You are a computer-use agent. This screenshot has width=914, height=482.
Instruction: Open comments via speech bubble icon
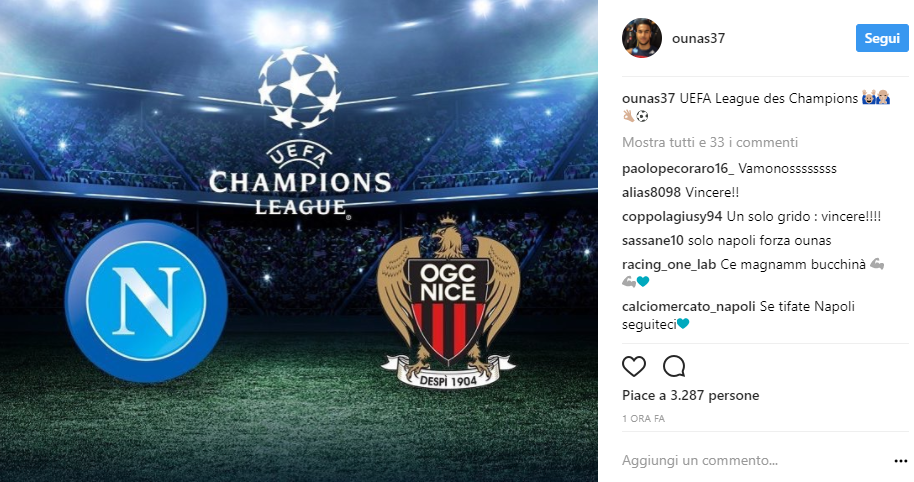coord(674,367)
